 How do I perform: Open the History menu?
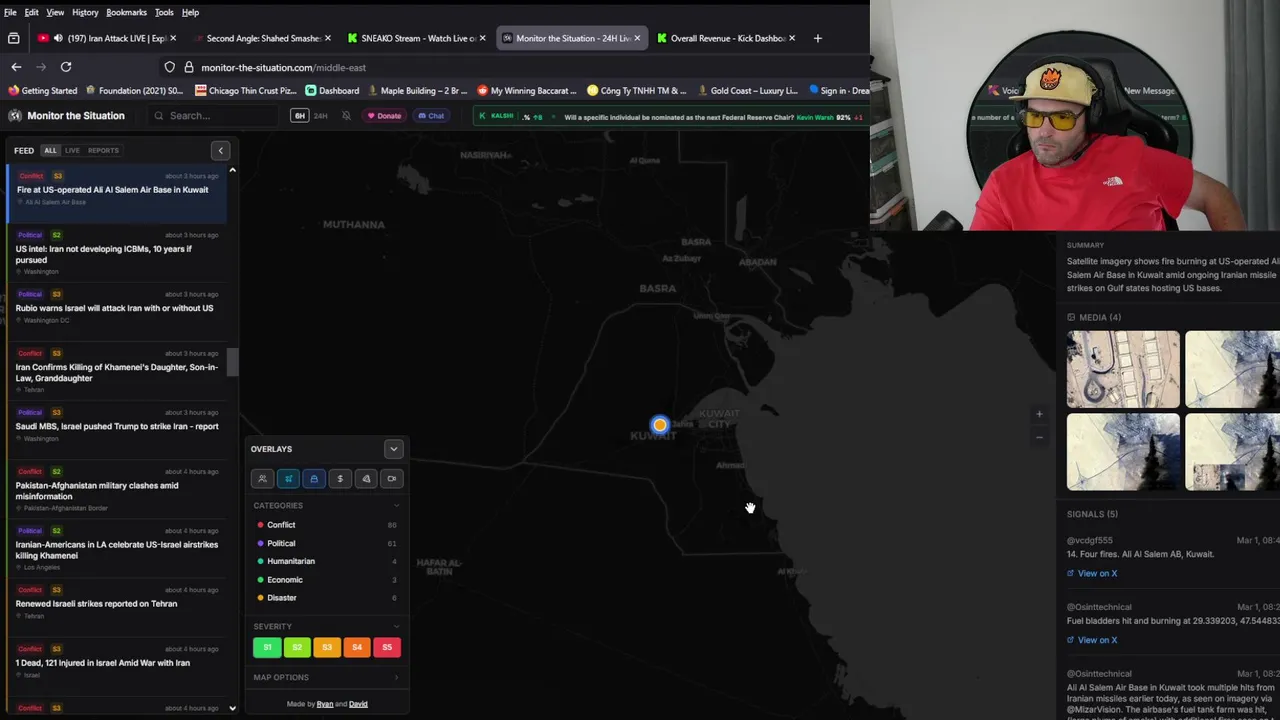(85, 12)
